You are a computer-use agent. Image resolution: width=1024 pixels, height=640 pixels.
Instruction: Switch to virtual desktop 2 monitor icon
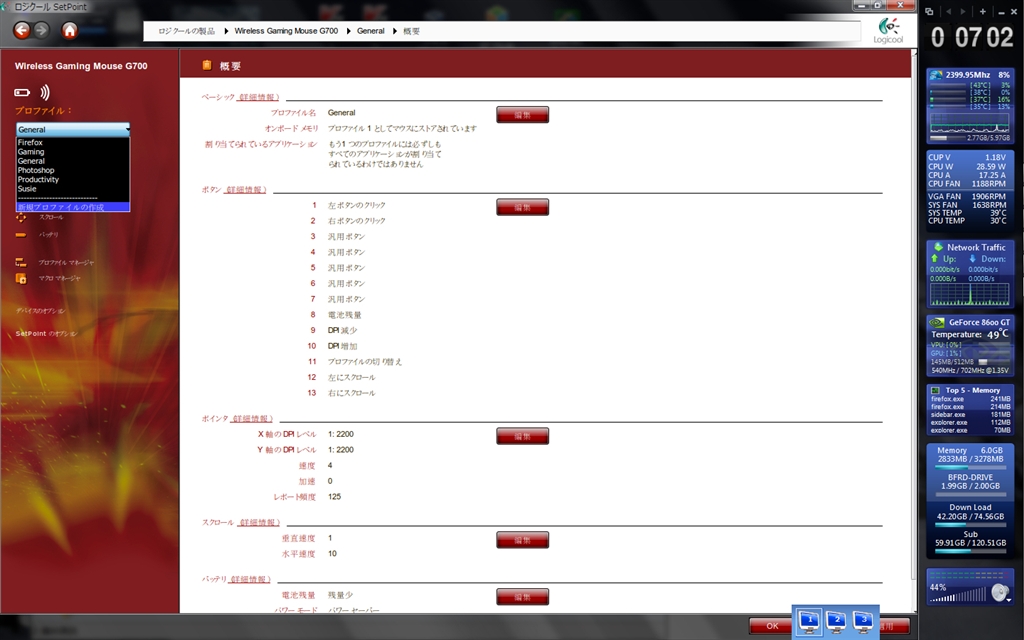(x=837, y=621)
